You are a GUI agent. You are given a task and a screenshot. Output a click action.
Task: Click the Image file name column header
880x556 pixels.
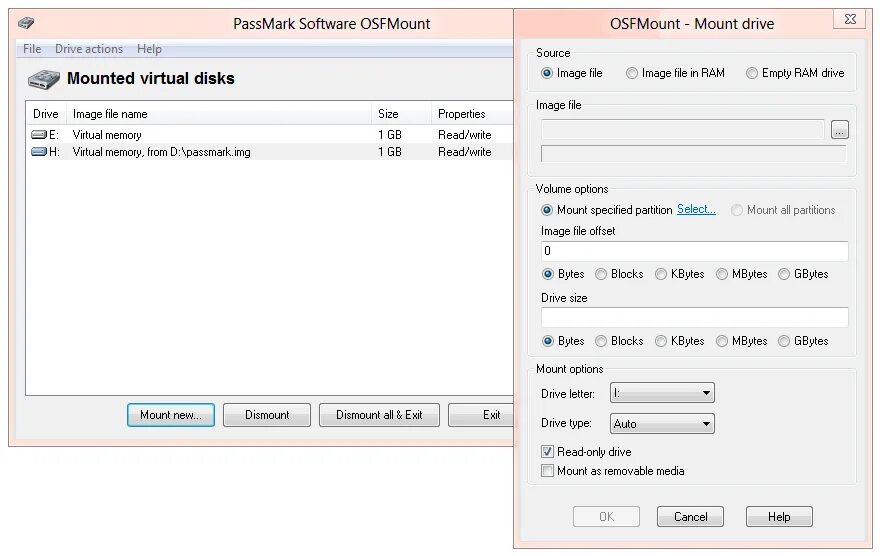(x=219, y=114)
